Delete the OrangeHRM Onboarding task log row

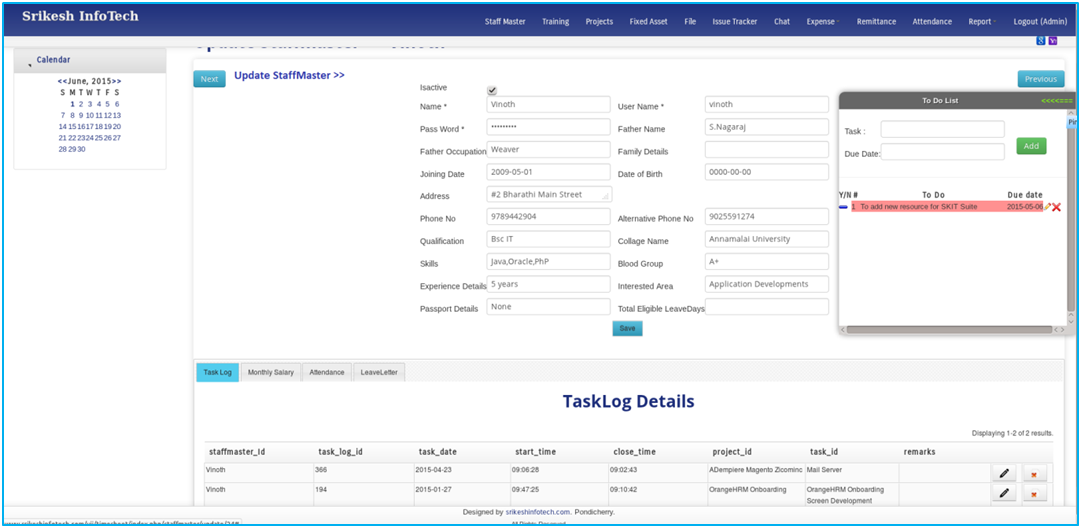tap(1034, 494)
